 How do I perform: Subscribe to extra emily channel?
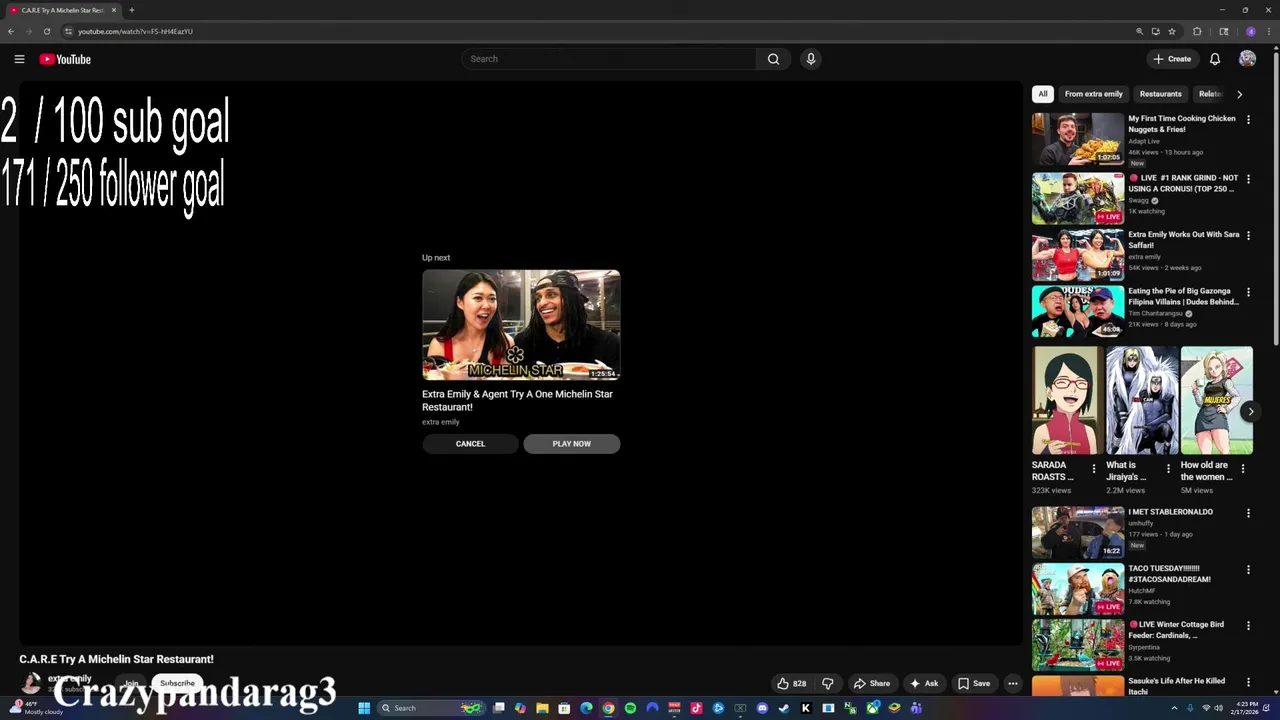(177, 683)
